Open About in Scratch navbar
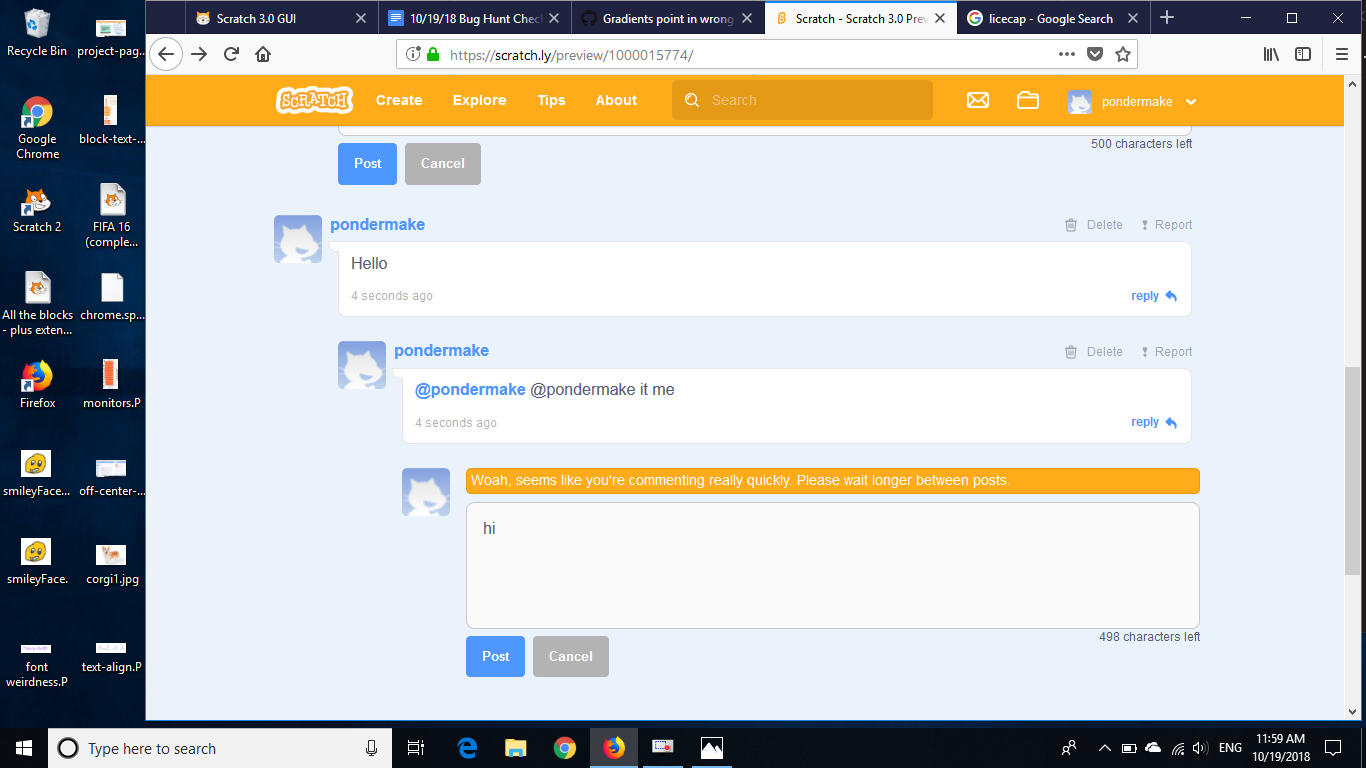Viewport: 1366px width, 768px height. [616, 100]
